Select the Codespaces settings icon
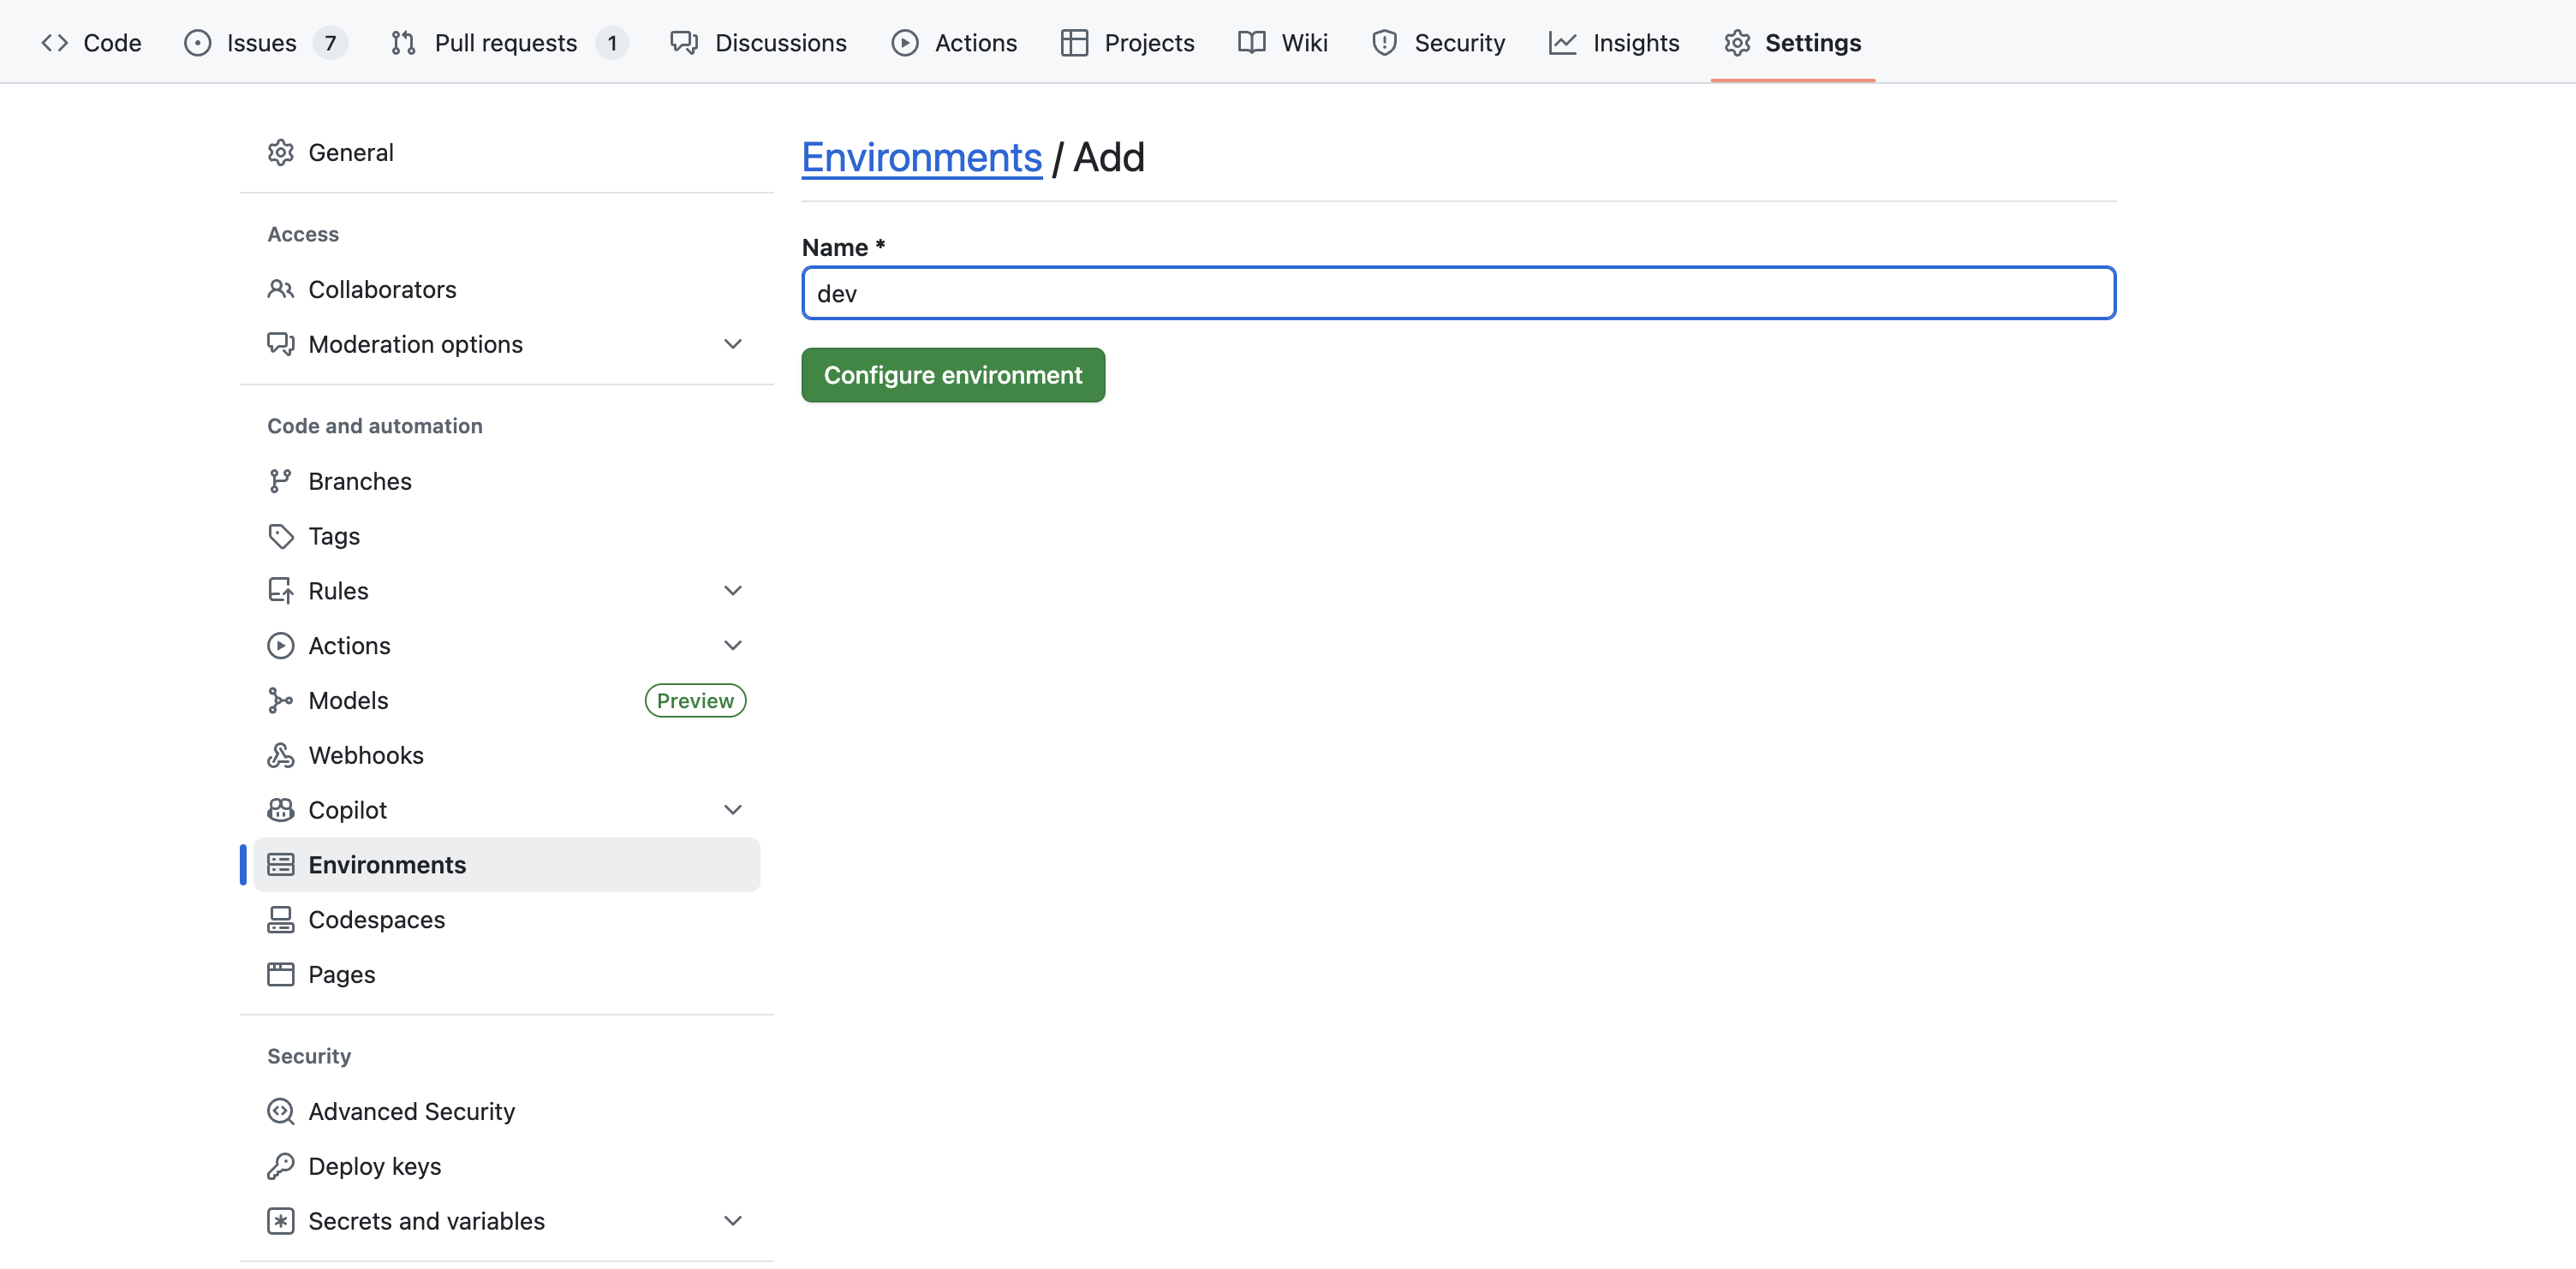This screenshot has height=1269, width=2576. coord(281,919)
